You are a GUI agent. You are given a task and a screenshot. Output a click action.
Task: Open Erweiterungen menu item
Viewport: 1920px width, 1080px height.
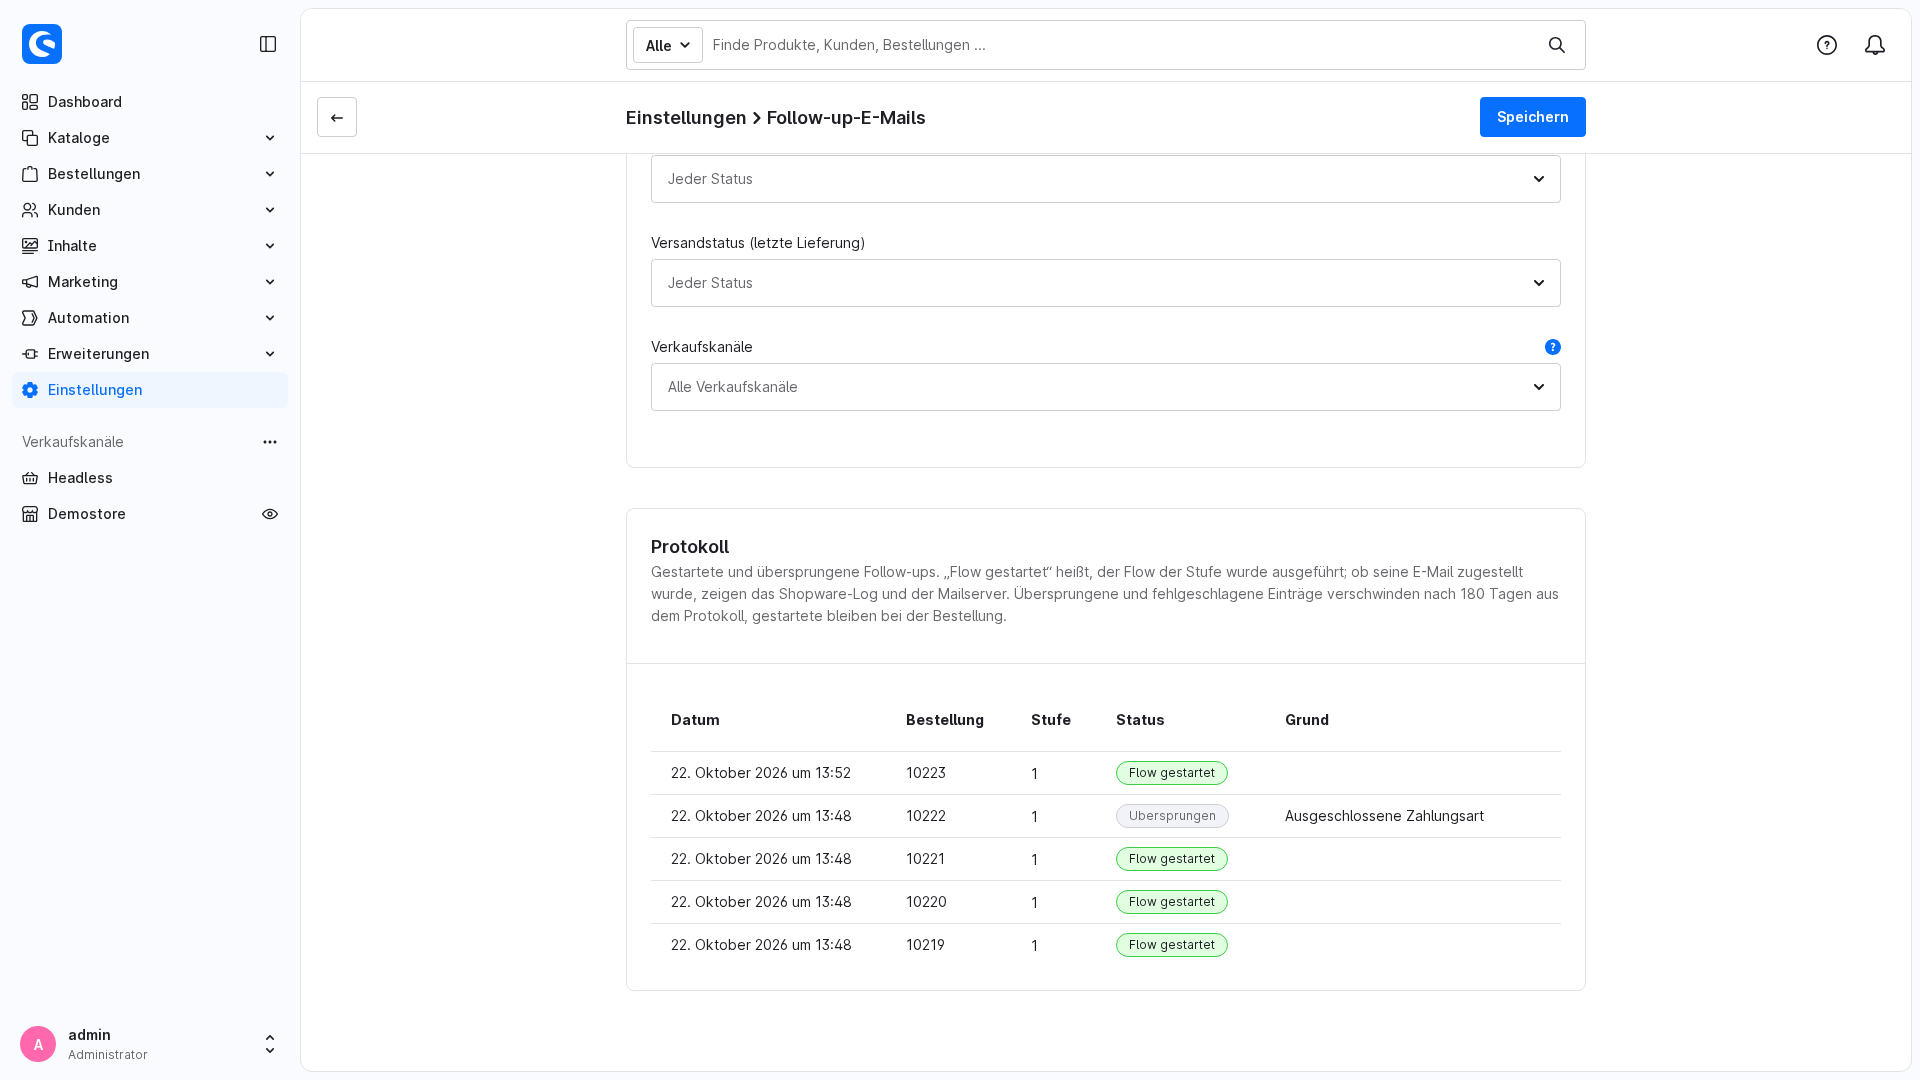point(150,354)
